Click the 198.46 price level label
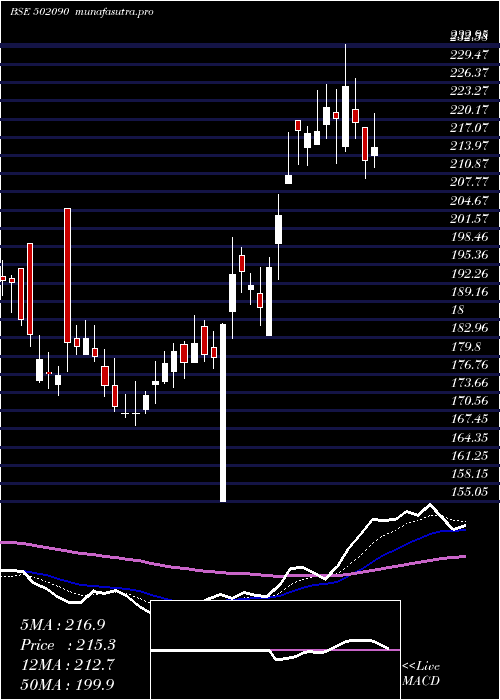500x700 pixels. (x=470, y=238)
